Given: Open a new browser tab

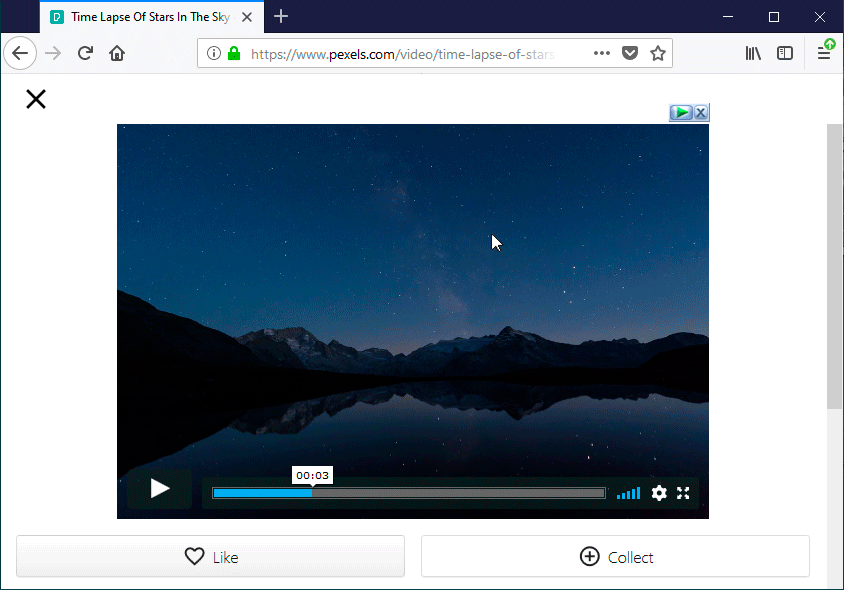Looking at the screenshot, I should pos(280,16).
